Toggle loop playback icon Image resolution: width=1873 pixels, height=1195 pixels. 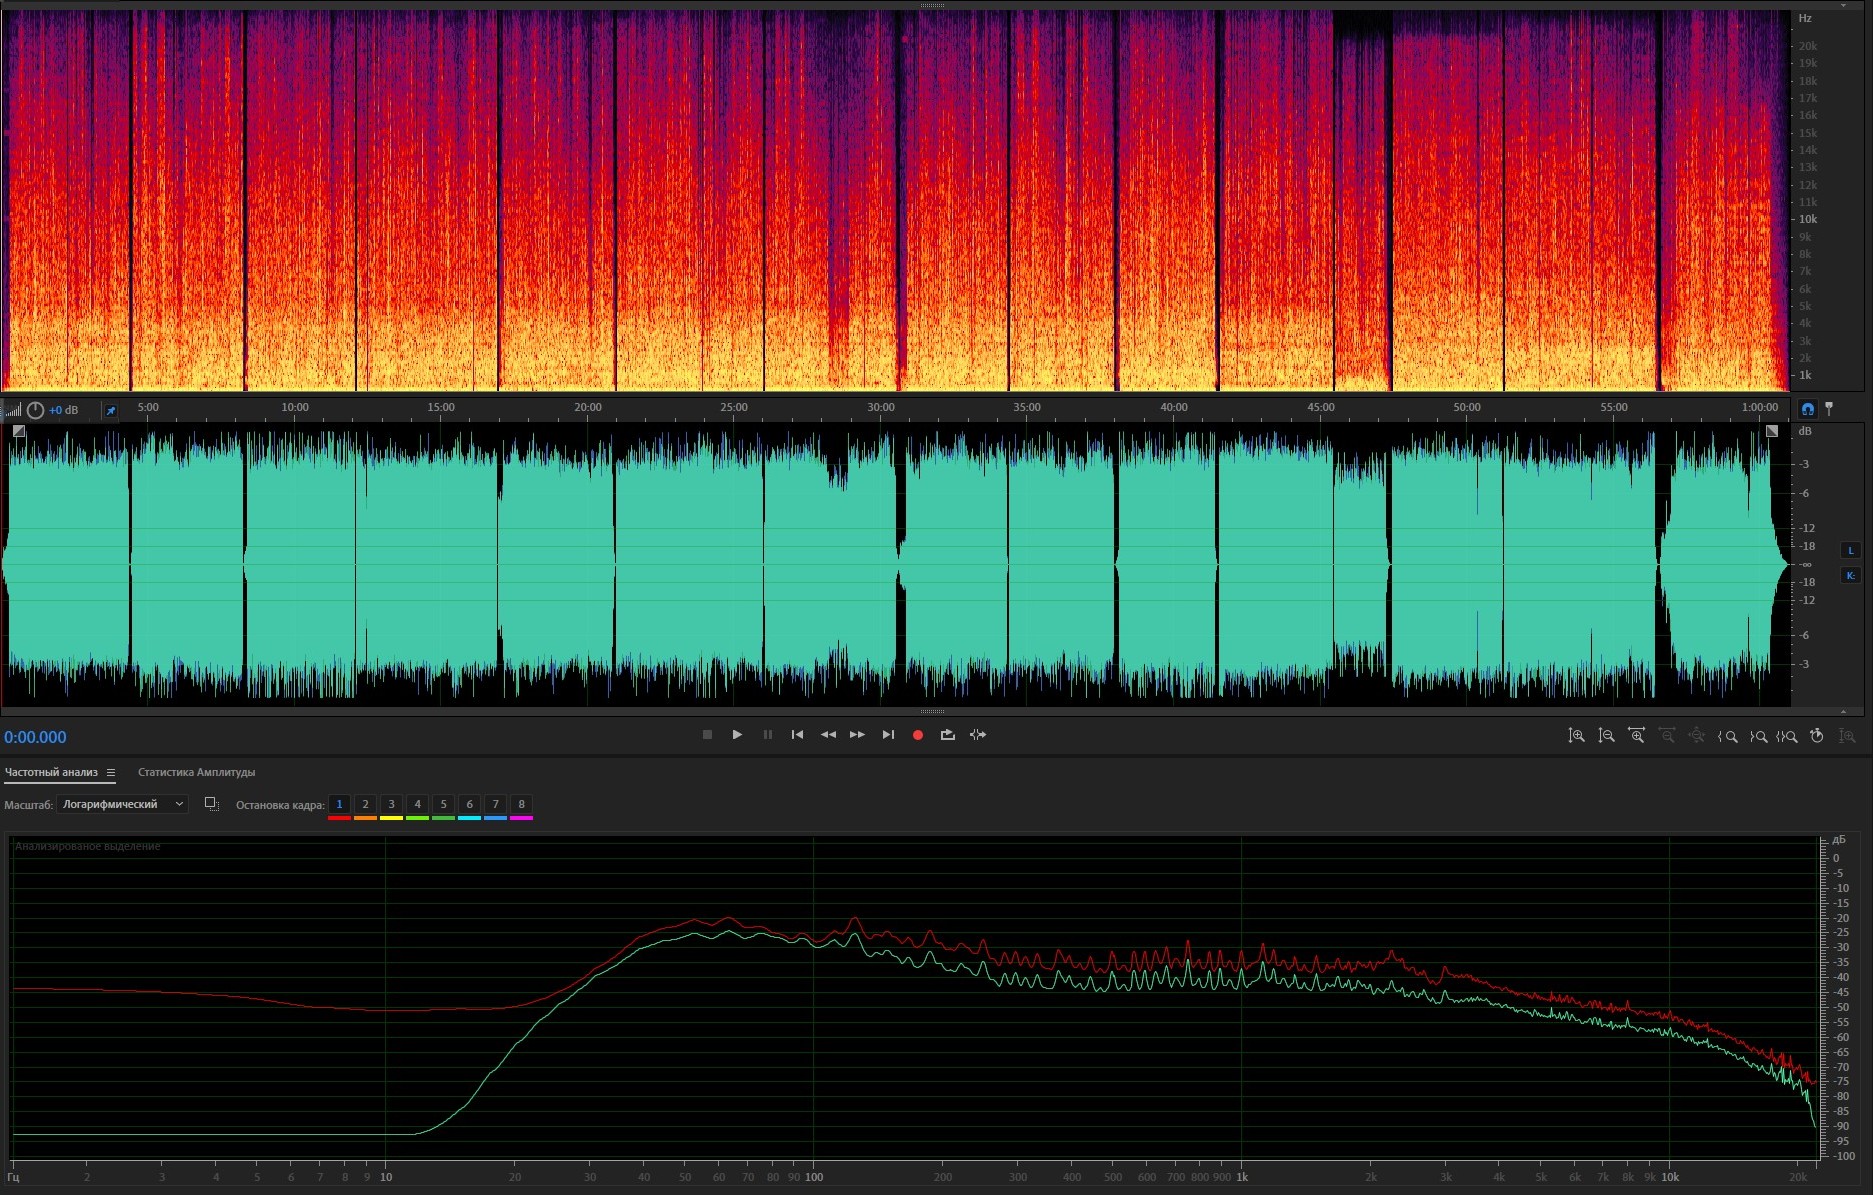pos(947,735)
